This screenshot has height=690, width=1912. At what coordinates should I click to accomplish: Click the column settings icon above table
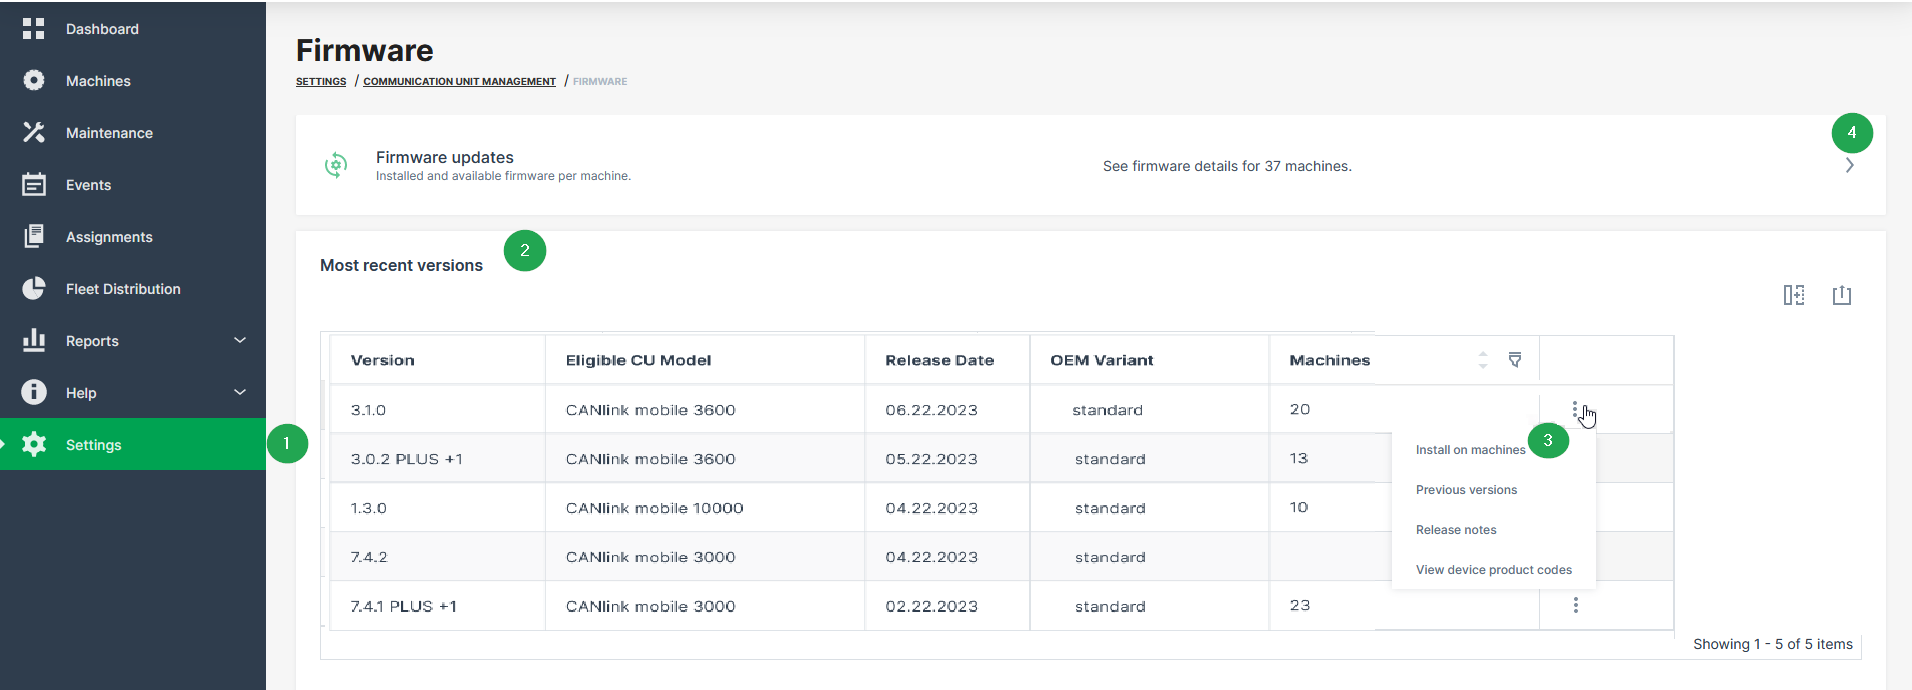pos(1794,295)
